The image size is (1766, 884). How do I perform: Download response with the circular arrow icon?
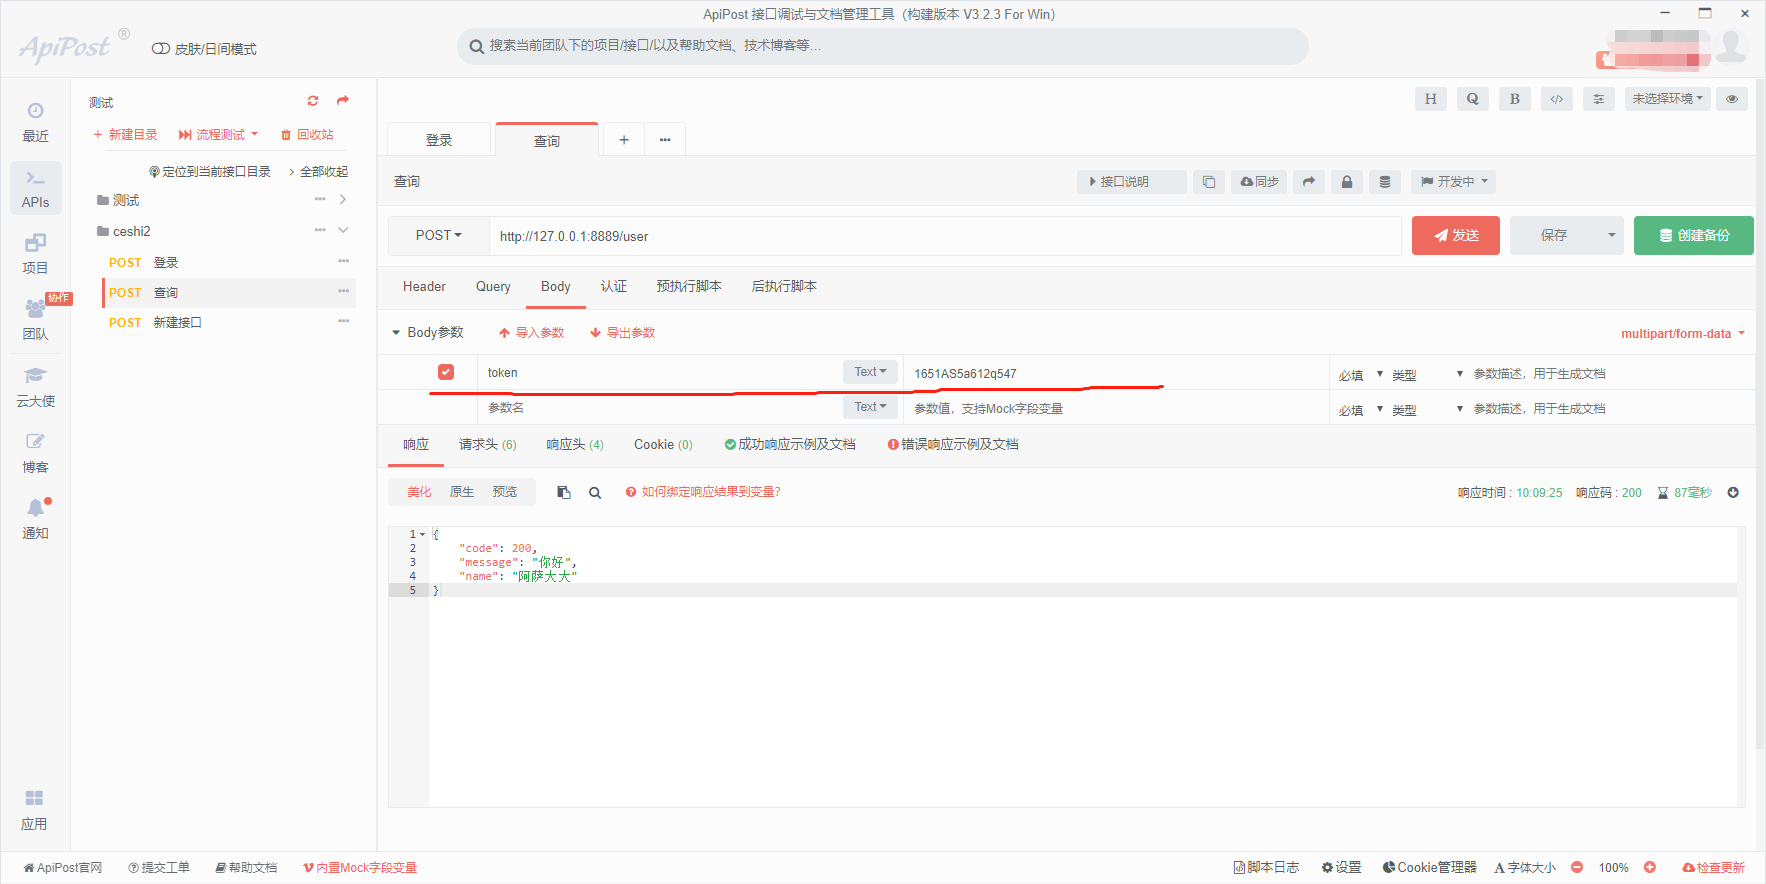pos(1733,492)
